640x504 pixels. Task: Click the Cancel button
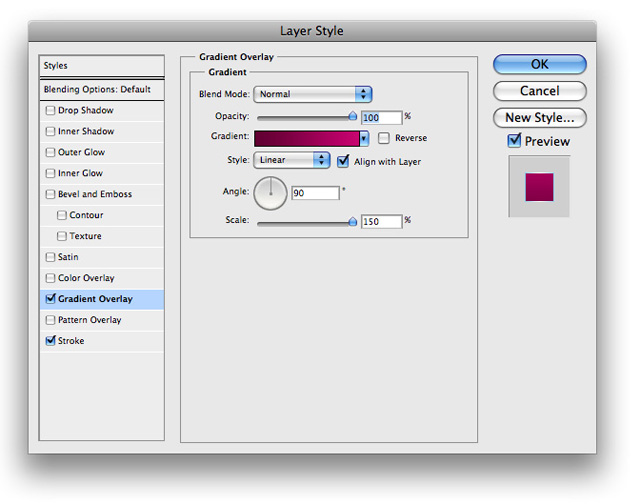(540, 91)
